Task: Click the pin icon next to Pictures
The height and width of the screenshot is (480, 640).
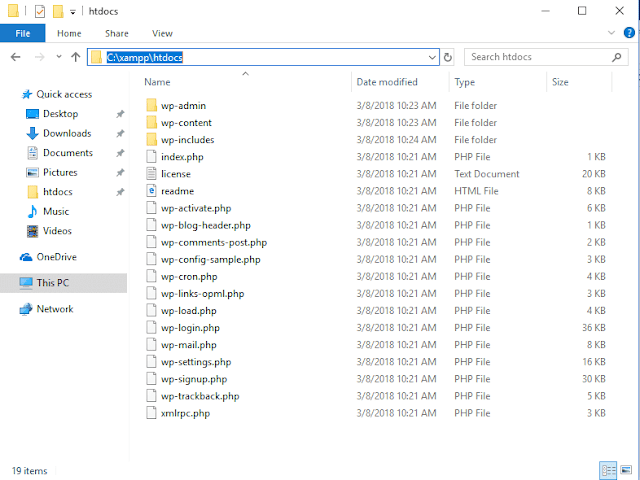Action: (120, 173)
